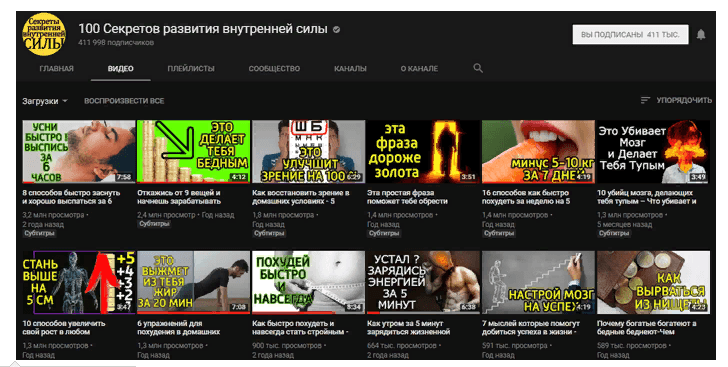Click title 'Как восстановить зрение в домашних условиях'
This screenshot has width=728, height=367.
coord(300,197)
